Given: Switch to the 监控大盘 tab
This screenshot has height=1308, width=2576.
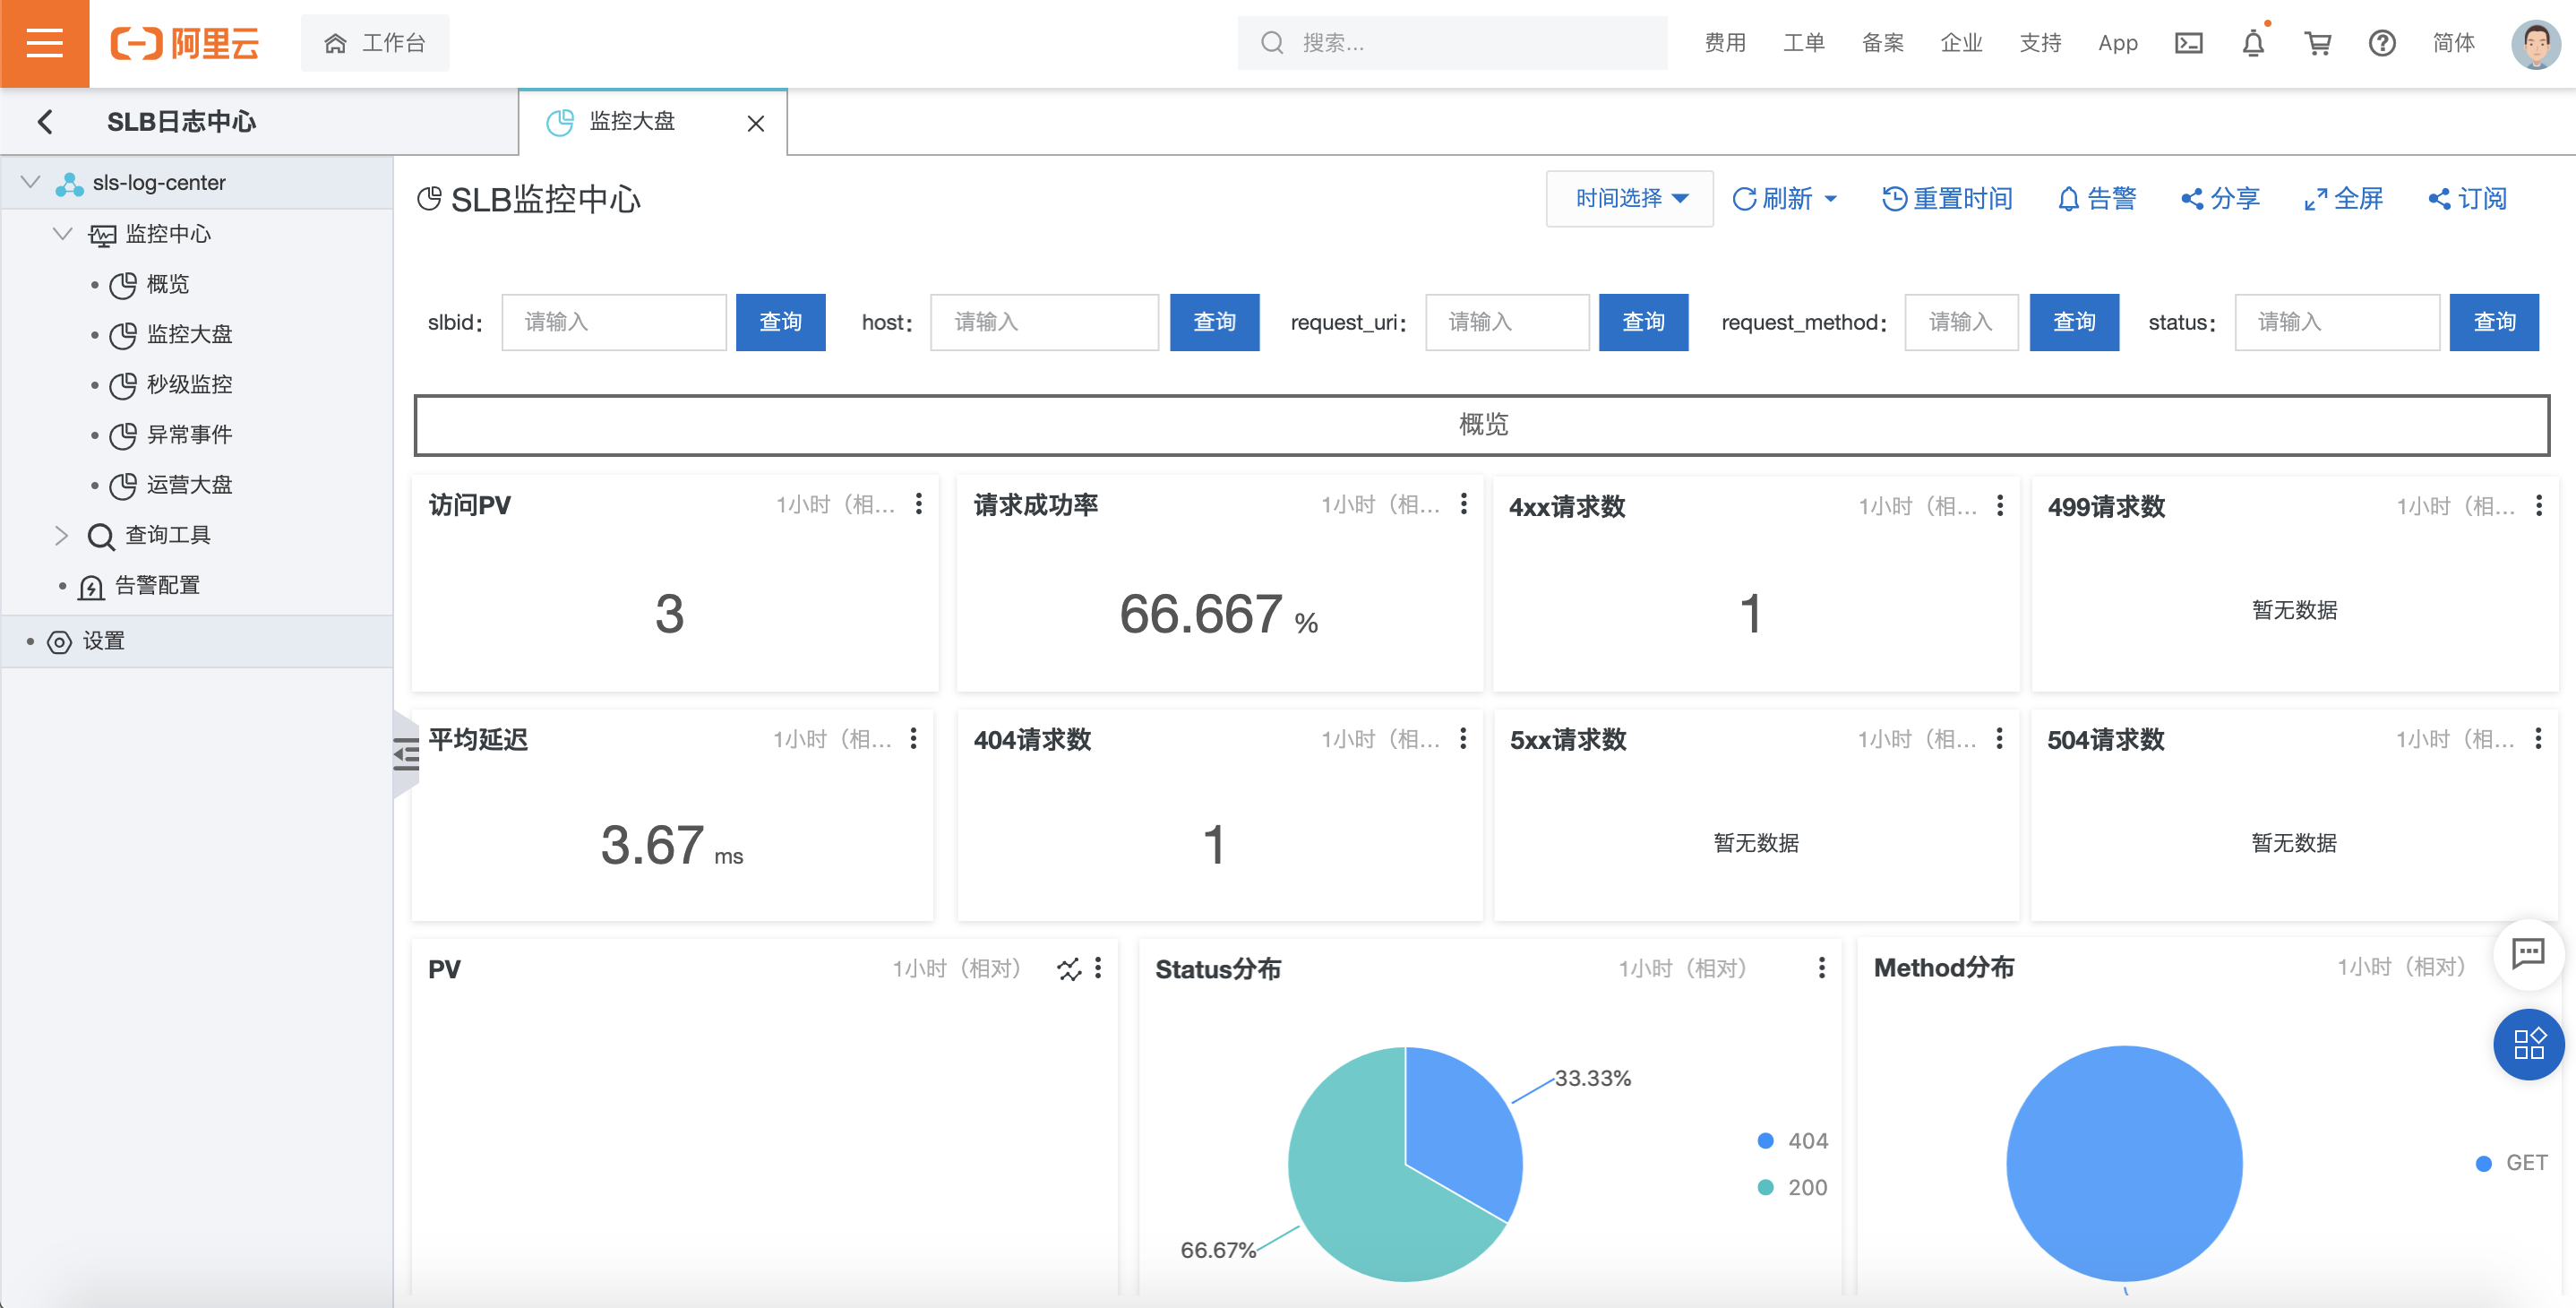Looking at the screenshot, I should point(631,122).
